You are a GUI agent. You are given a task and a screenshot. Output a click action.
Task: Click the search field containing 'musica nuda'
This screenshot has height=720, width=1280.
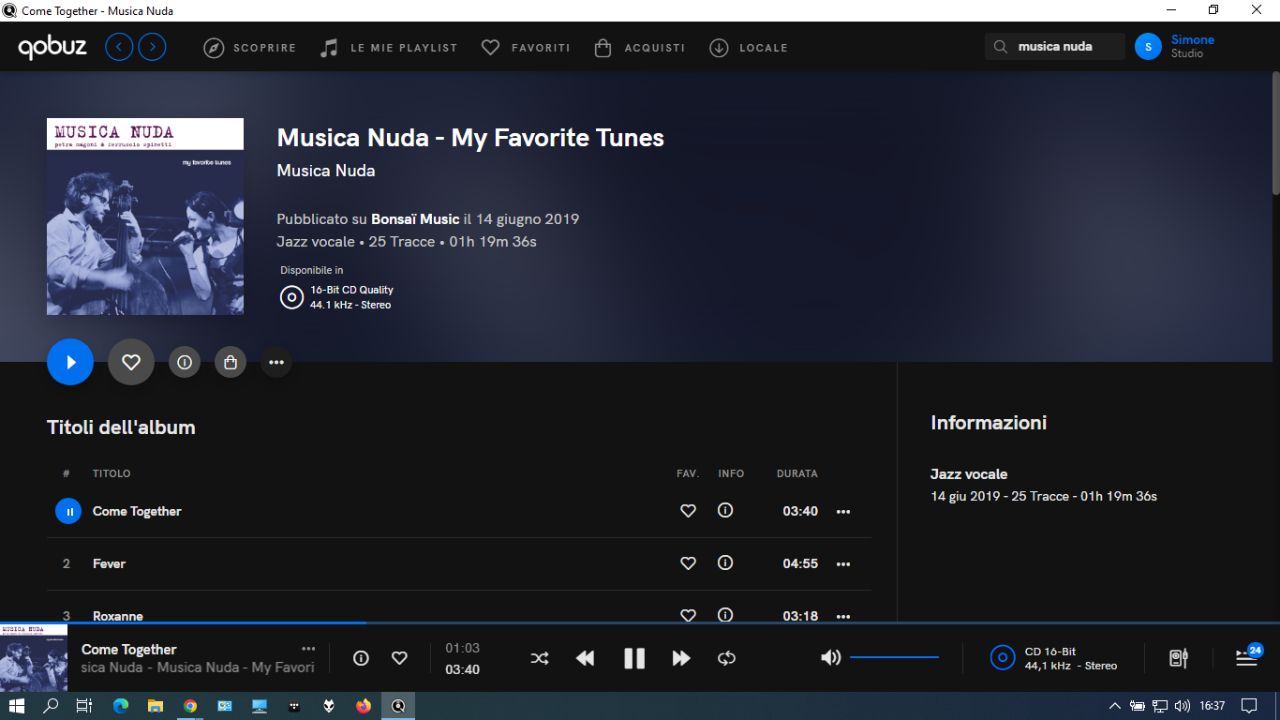click(x=1055, y=46)
